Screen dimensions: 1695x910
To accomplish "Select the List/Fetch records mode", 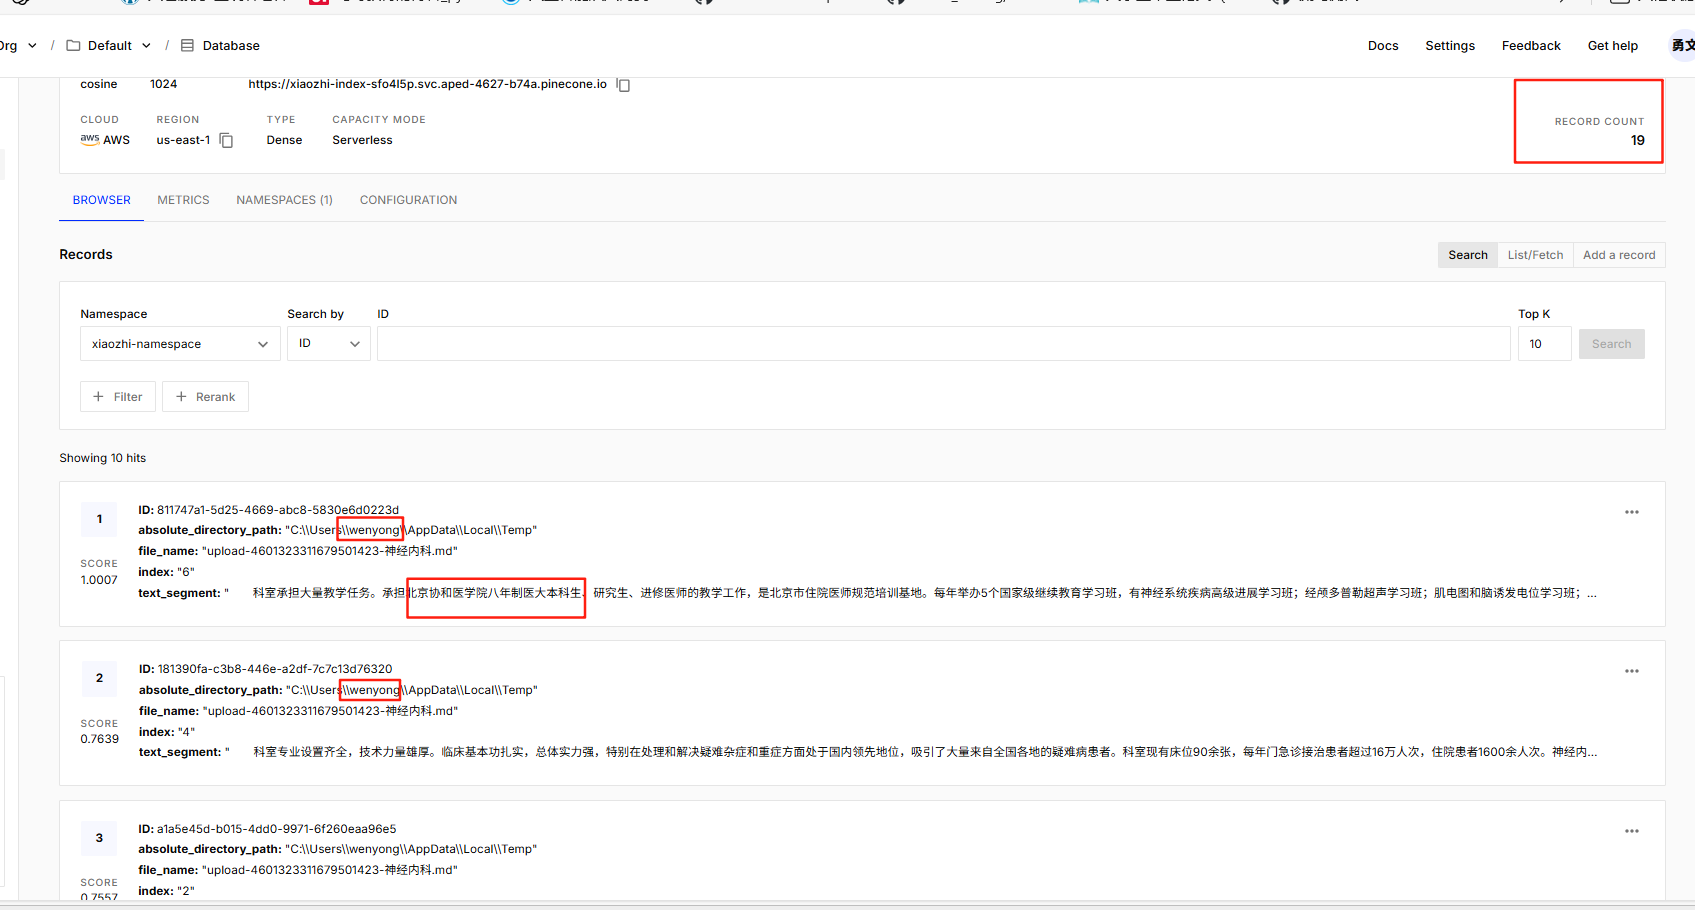I will click(1535, 255).
